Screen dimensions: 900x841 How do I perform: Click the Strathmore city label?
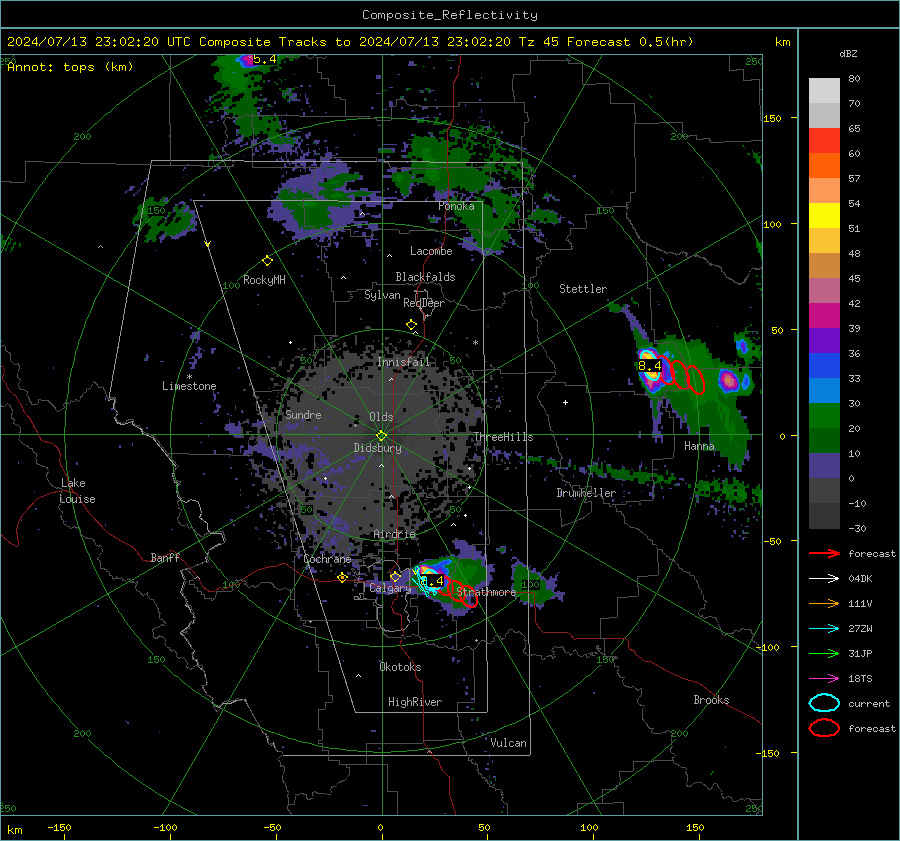pyautogui.click(x=486, y=592)
